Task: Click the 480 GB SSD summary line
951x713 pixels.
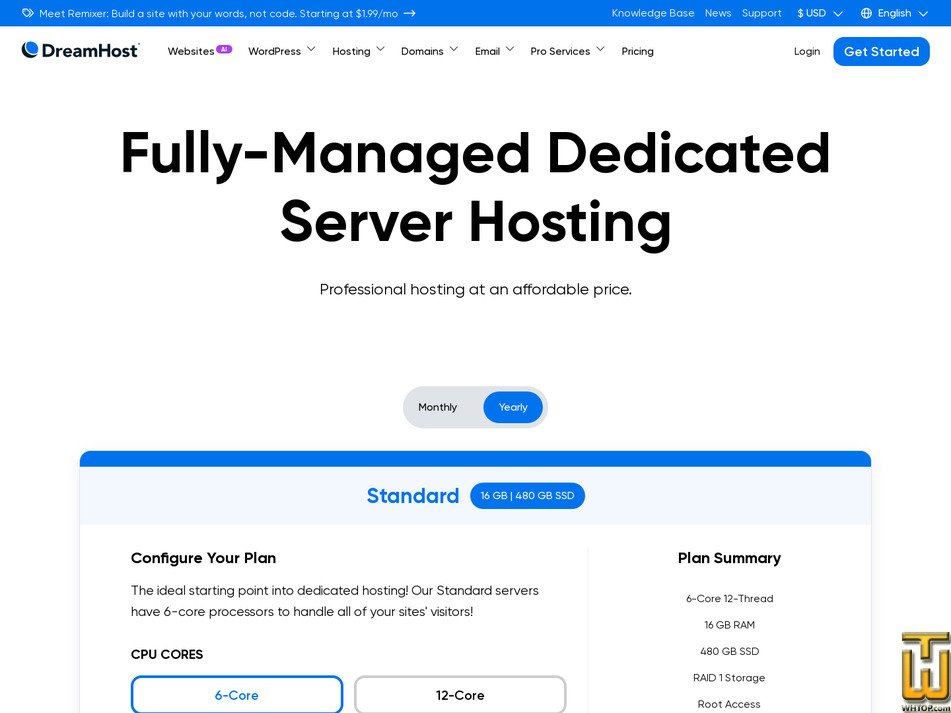Action: point(729,651)
